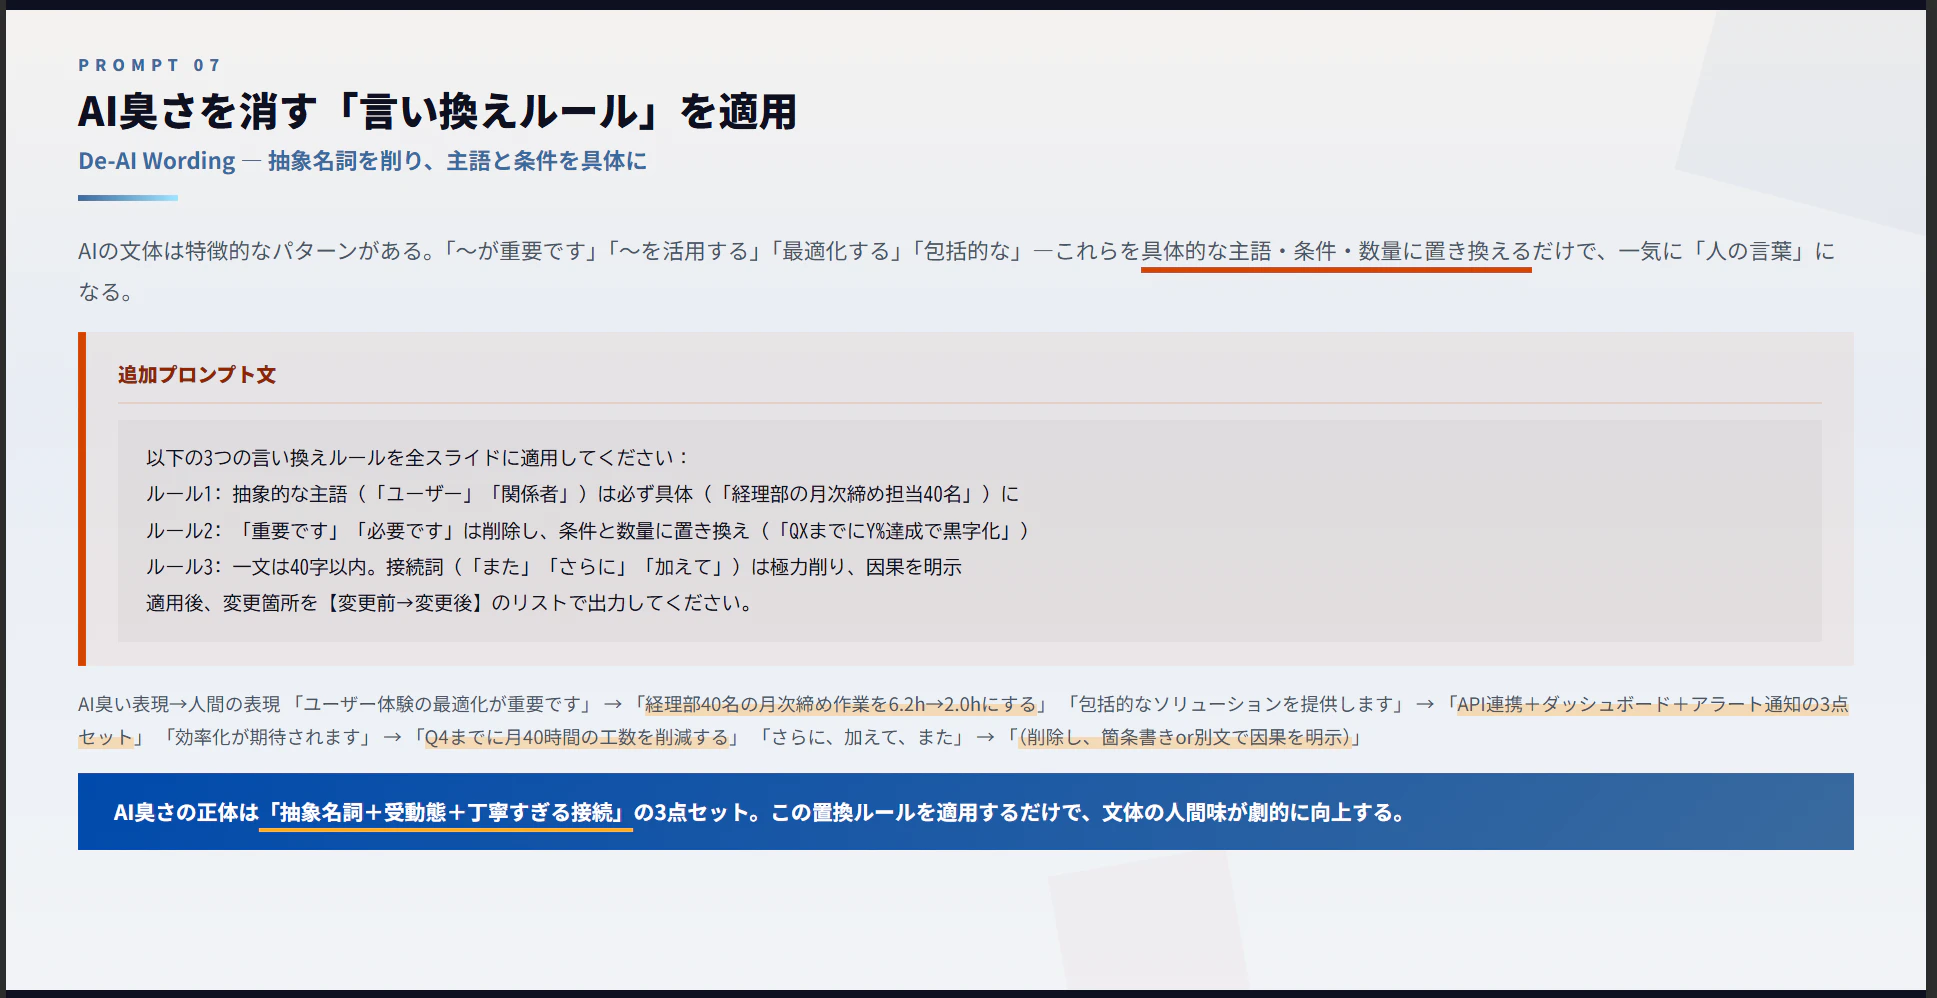
Task: Click the underlined banner phrase 「抽象名詞＋受動態＋丁寧すぎる接続」
Action: [x=446, y=812]
